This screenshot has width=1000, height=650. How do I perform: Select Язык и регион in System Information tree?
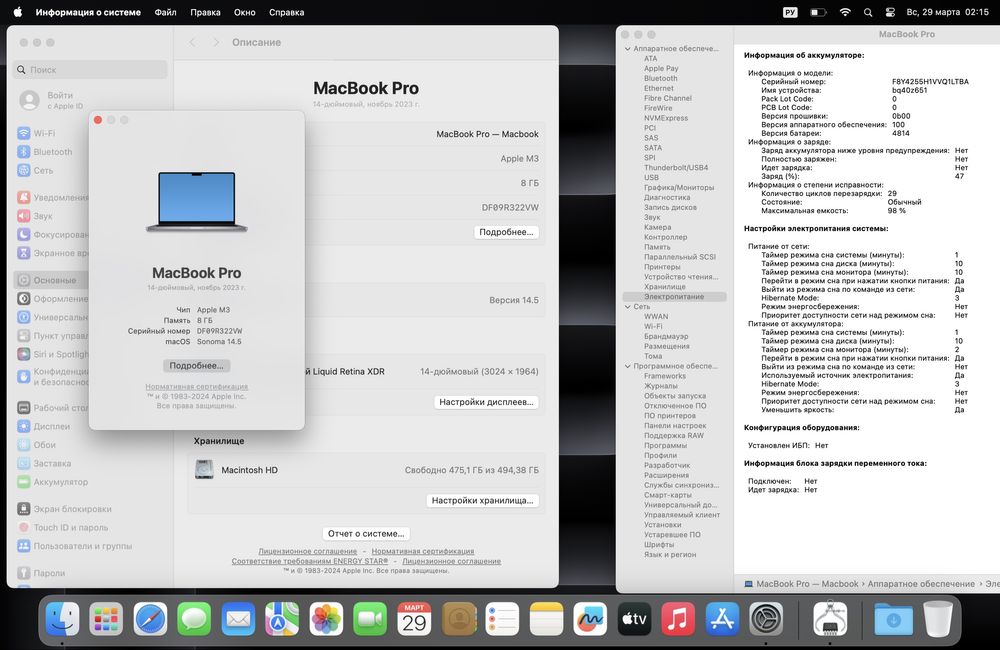click(x=670, y=554)
